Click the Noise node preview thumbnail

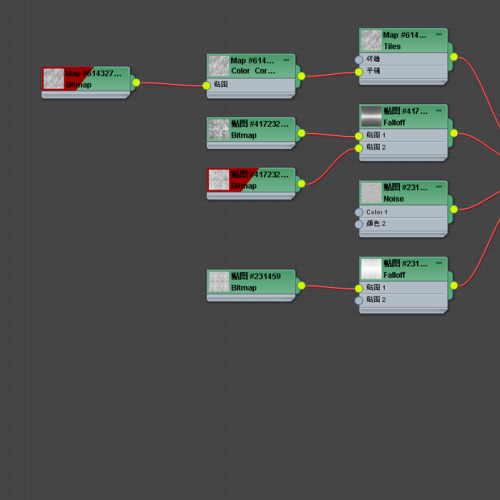[x=371, y=193]
